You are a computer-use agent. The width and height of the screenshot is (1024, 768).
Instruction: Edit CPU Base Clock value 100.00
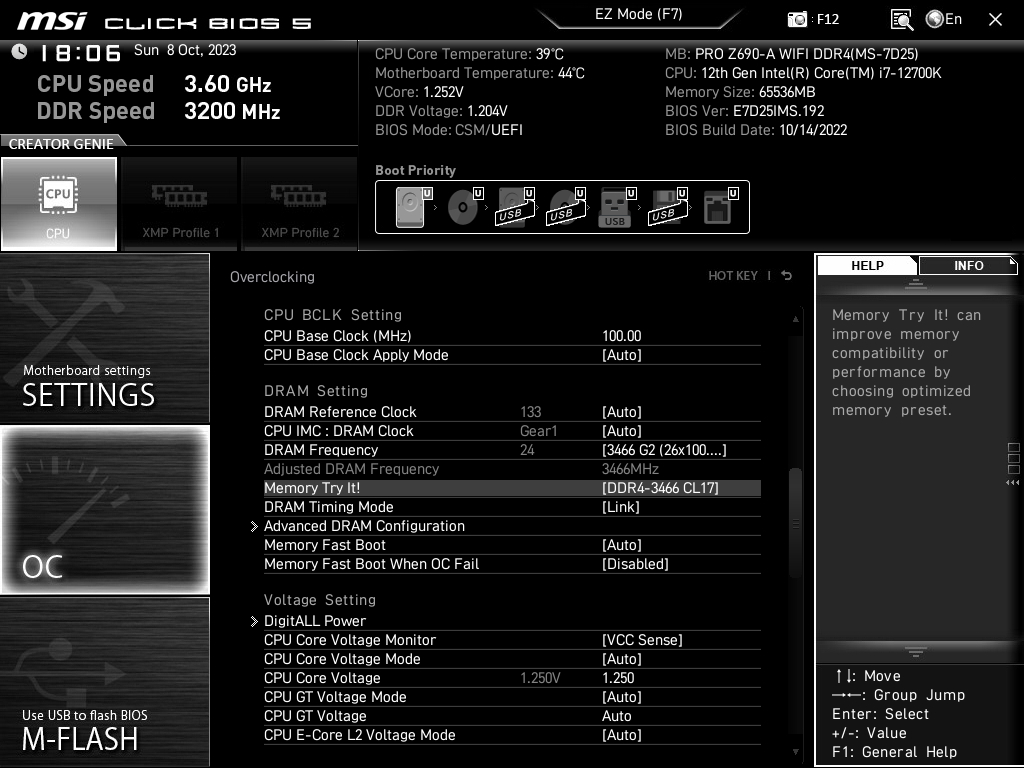622,336
